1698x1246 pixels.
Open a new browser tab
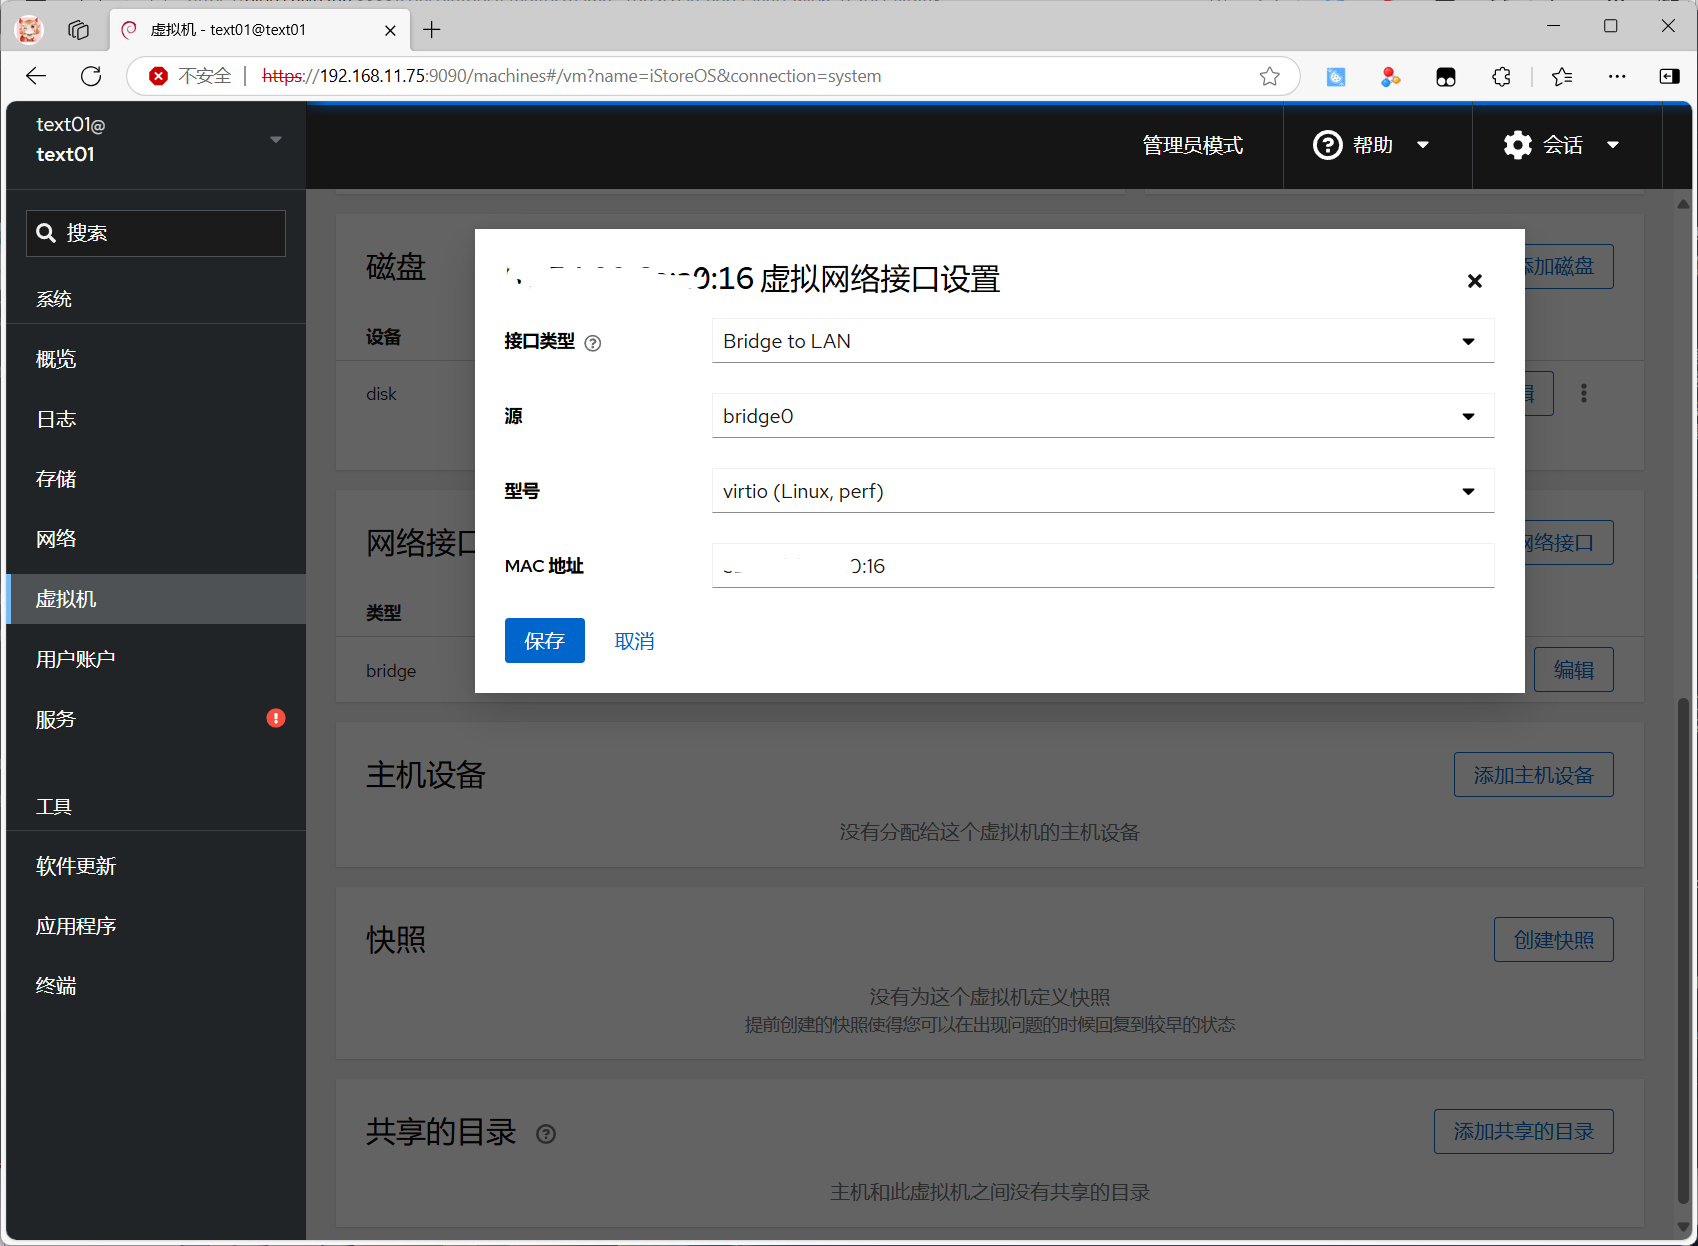click(432, 30)
